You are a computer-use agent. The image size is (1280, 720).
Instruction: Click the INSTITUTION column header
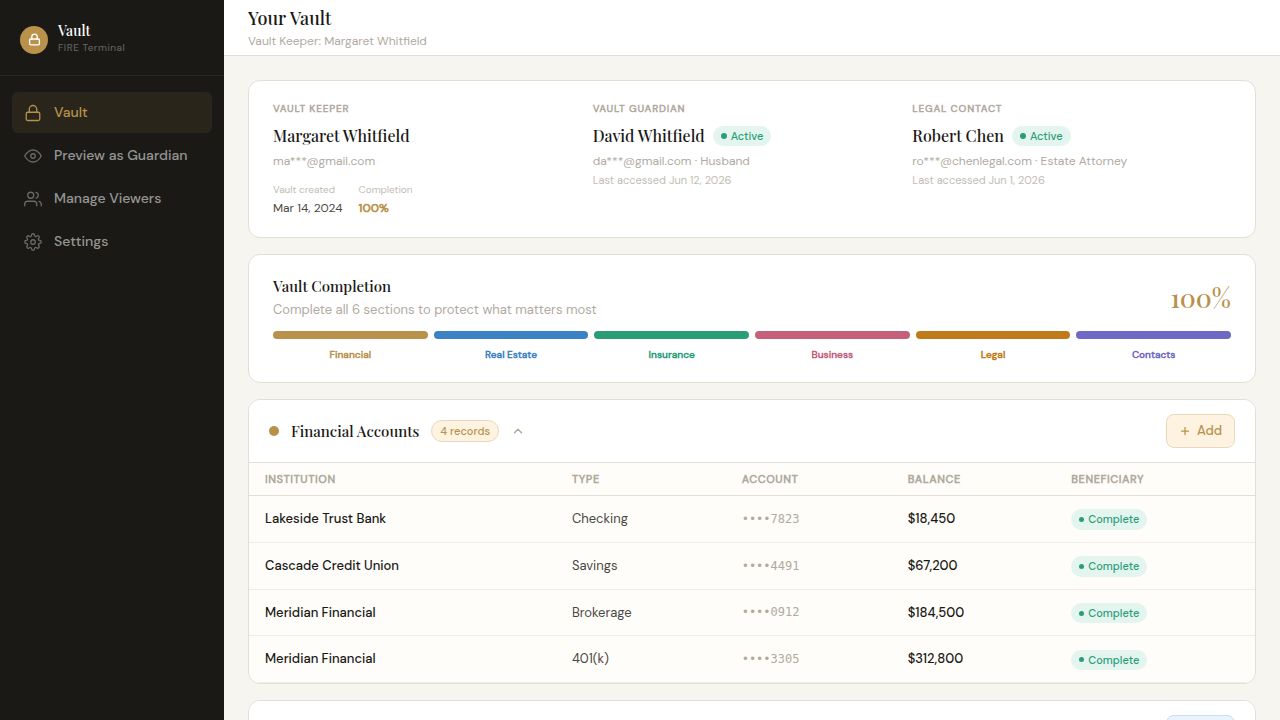(300, 479)
